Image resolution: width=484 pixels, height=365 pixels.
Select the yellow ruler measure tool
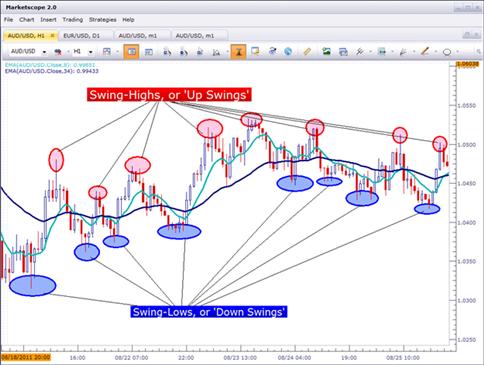click(x=307, y=52)
